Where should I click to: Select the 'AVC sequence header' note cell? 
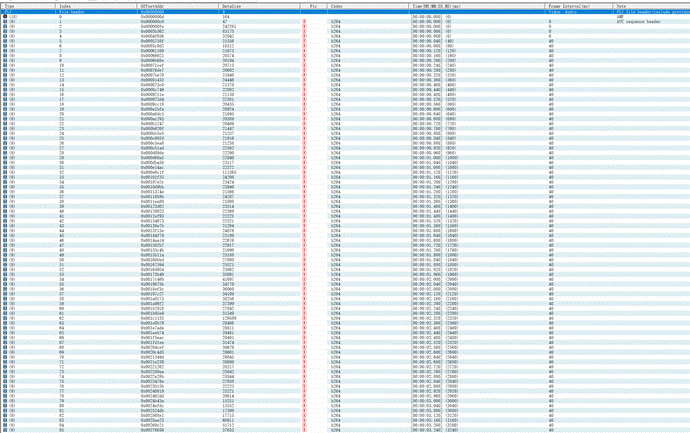tap(639, 22)
